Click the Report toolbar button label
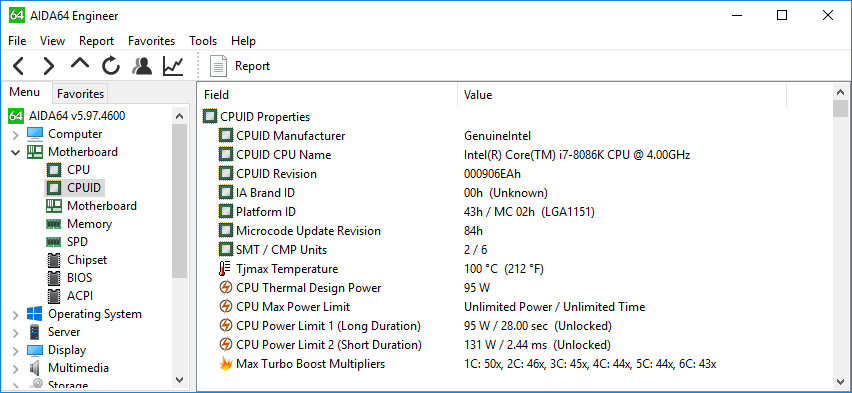Image resolution: width=852 pixels, height=393 pixels. [x=252, y=66]
